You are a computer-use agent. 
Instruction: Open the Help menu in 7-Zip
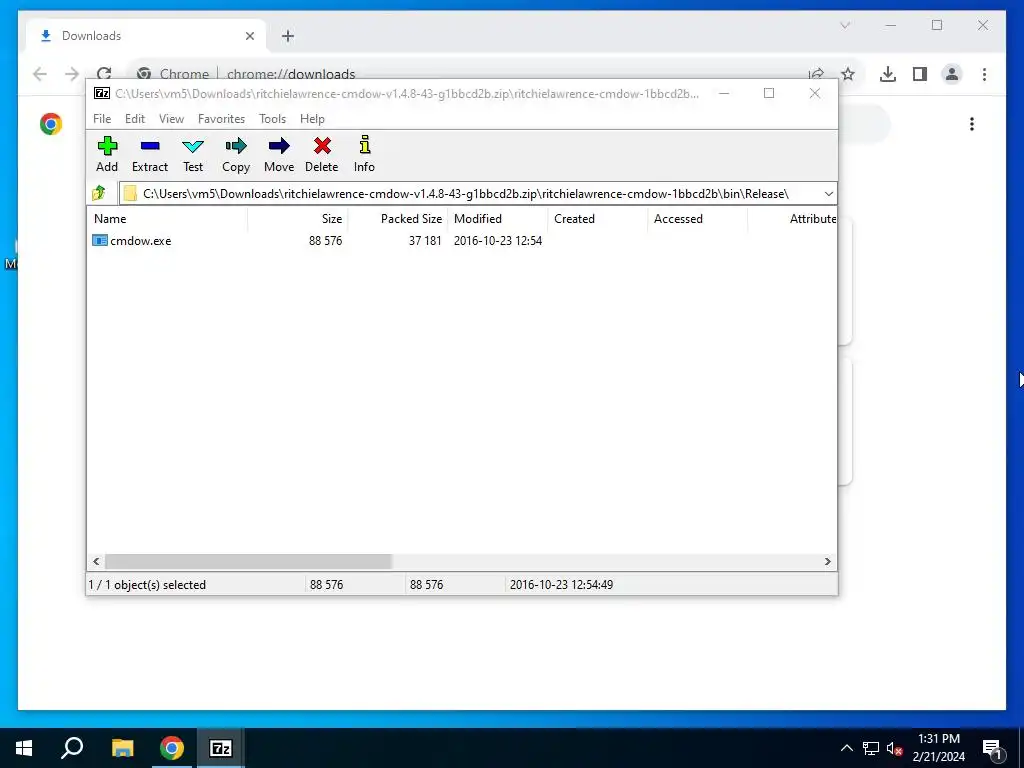point(312,118)
